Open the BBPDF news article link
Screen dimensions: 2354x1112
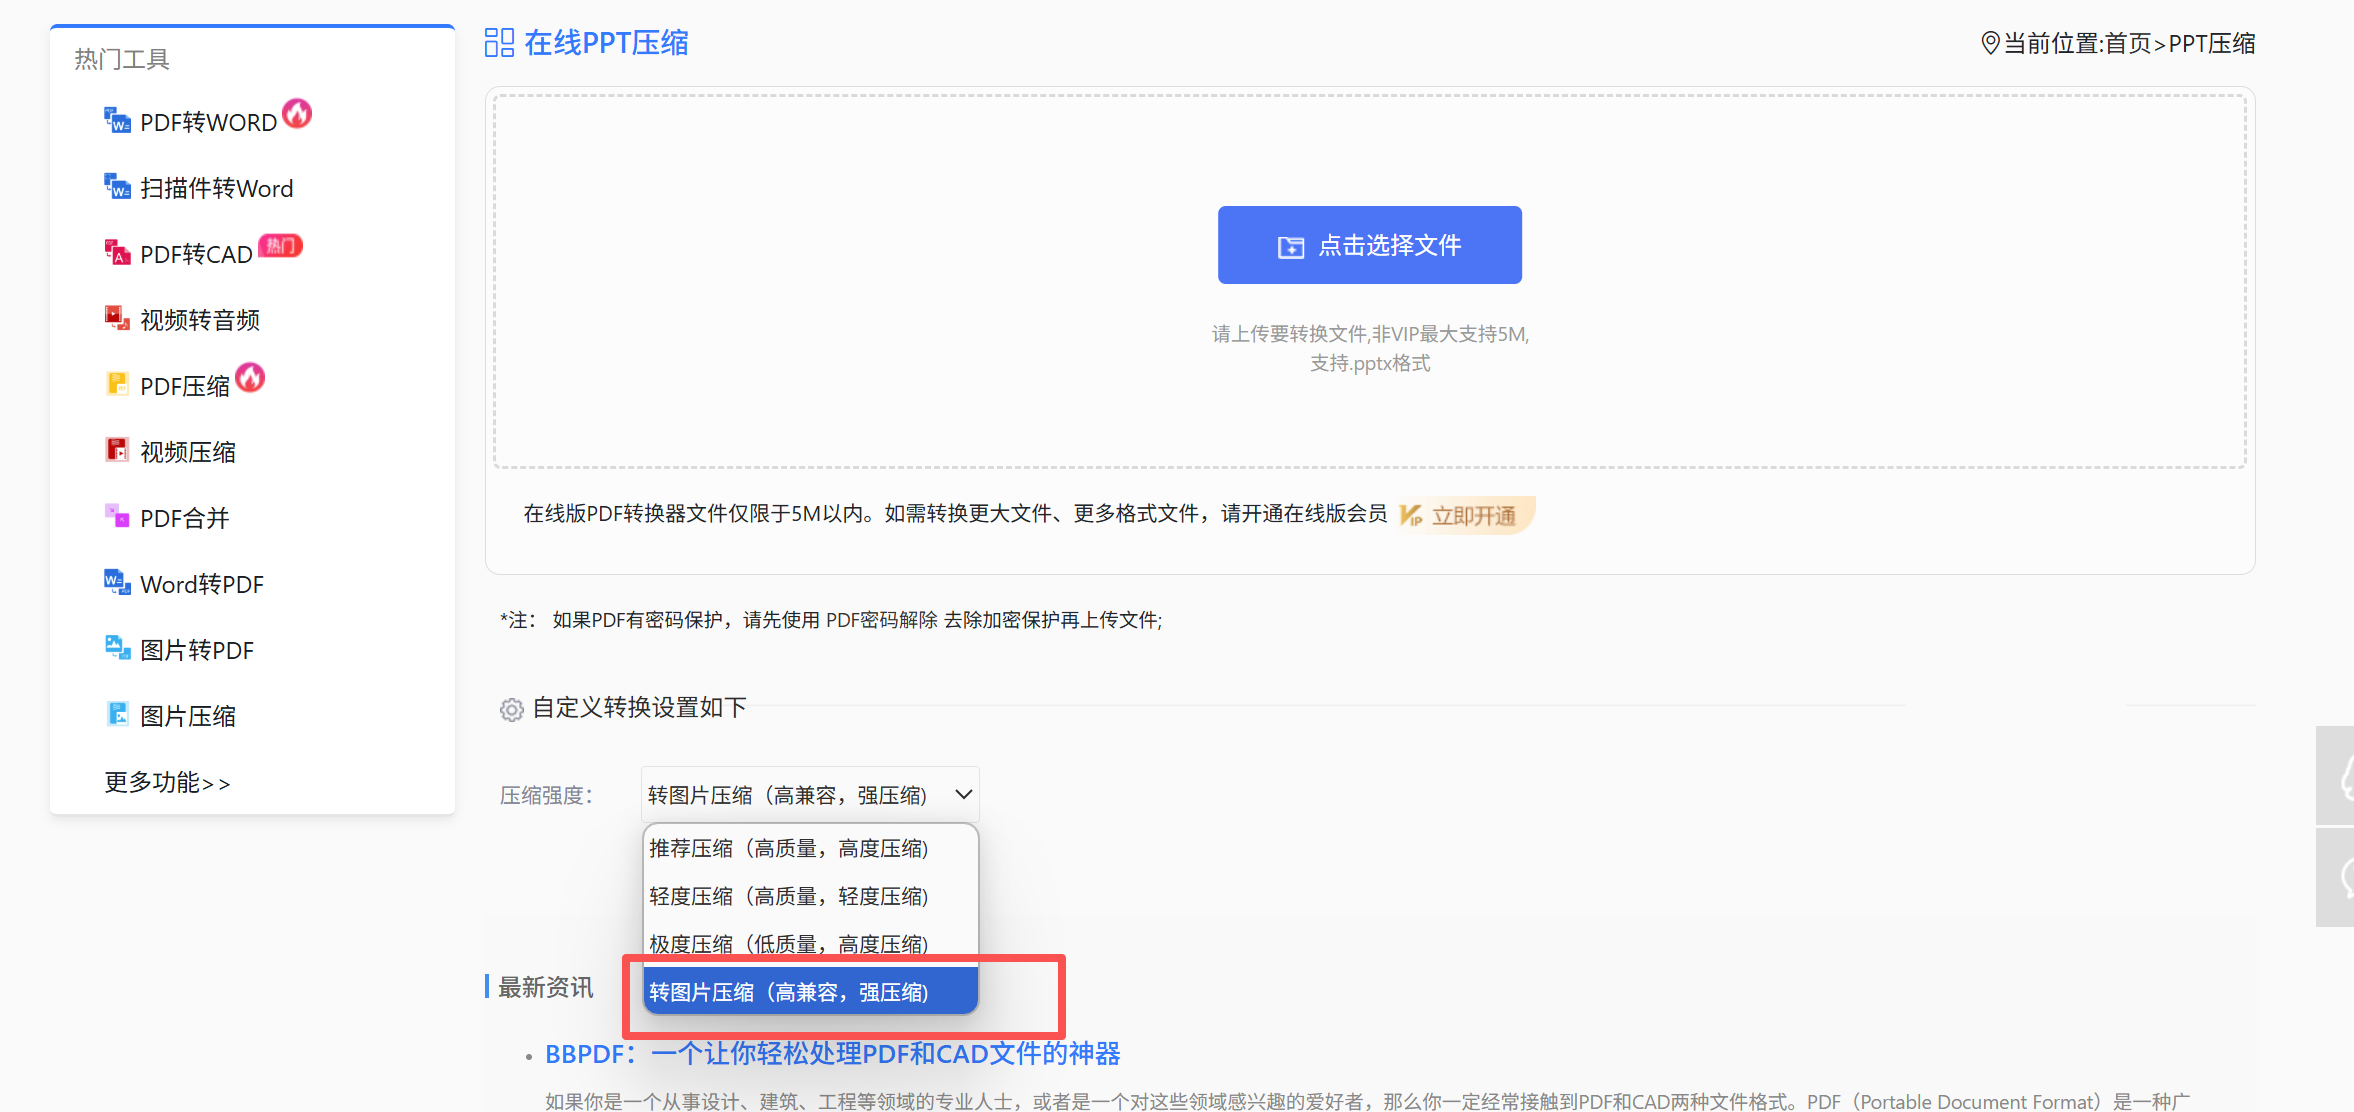pyautogui.click(x=832, y=1054)
